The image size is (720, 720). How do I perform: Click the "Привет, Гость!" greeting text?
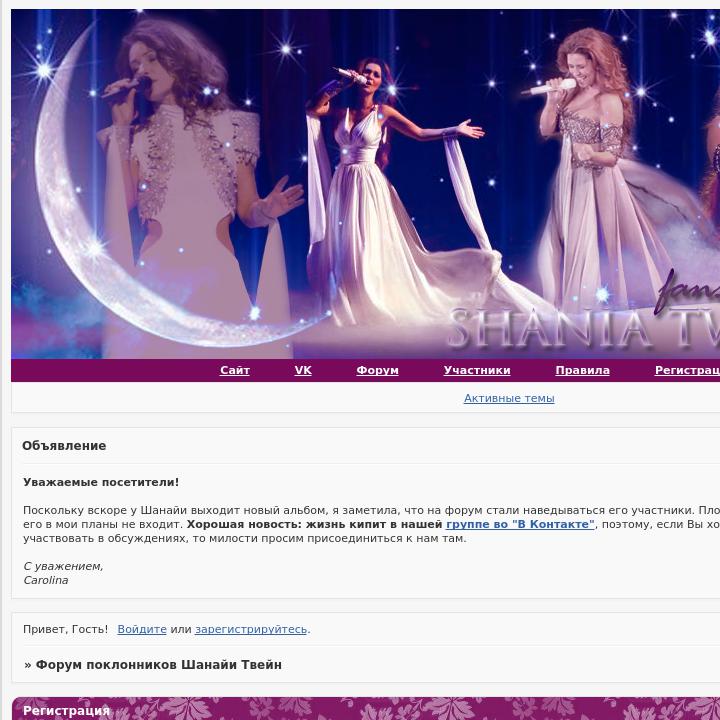click(66, 629)
